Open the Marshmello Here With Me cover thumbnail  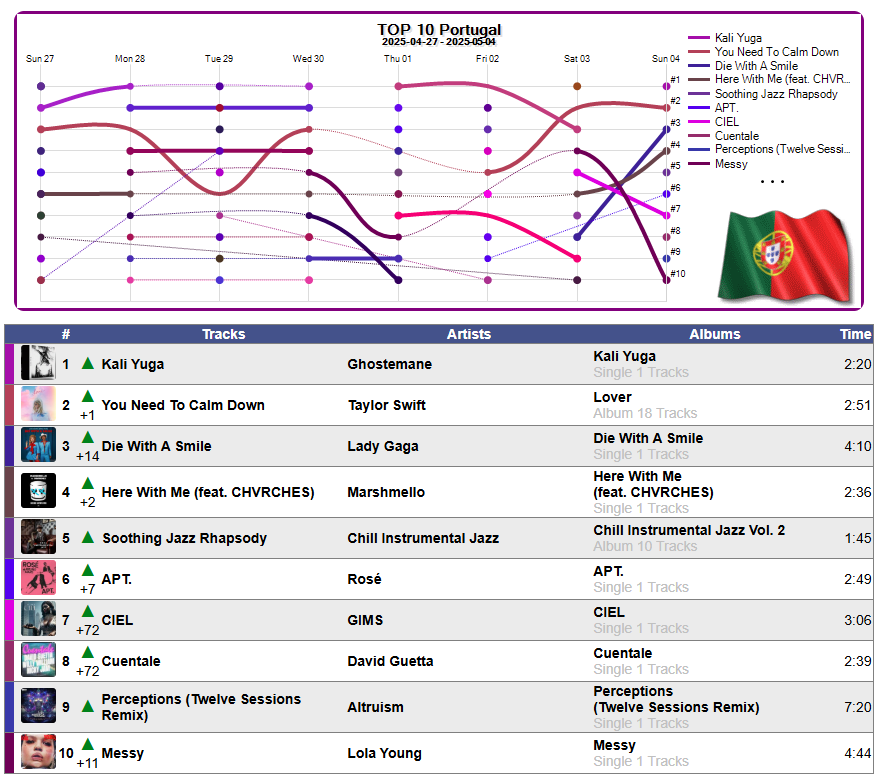(38, 491)
